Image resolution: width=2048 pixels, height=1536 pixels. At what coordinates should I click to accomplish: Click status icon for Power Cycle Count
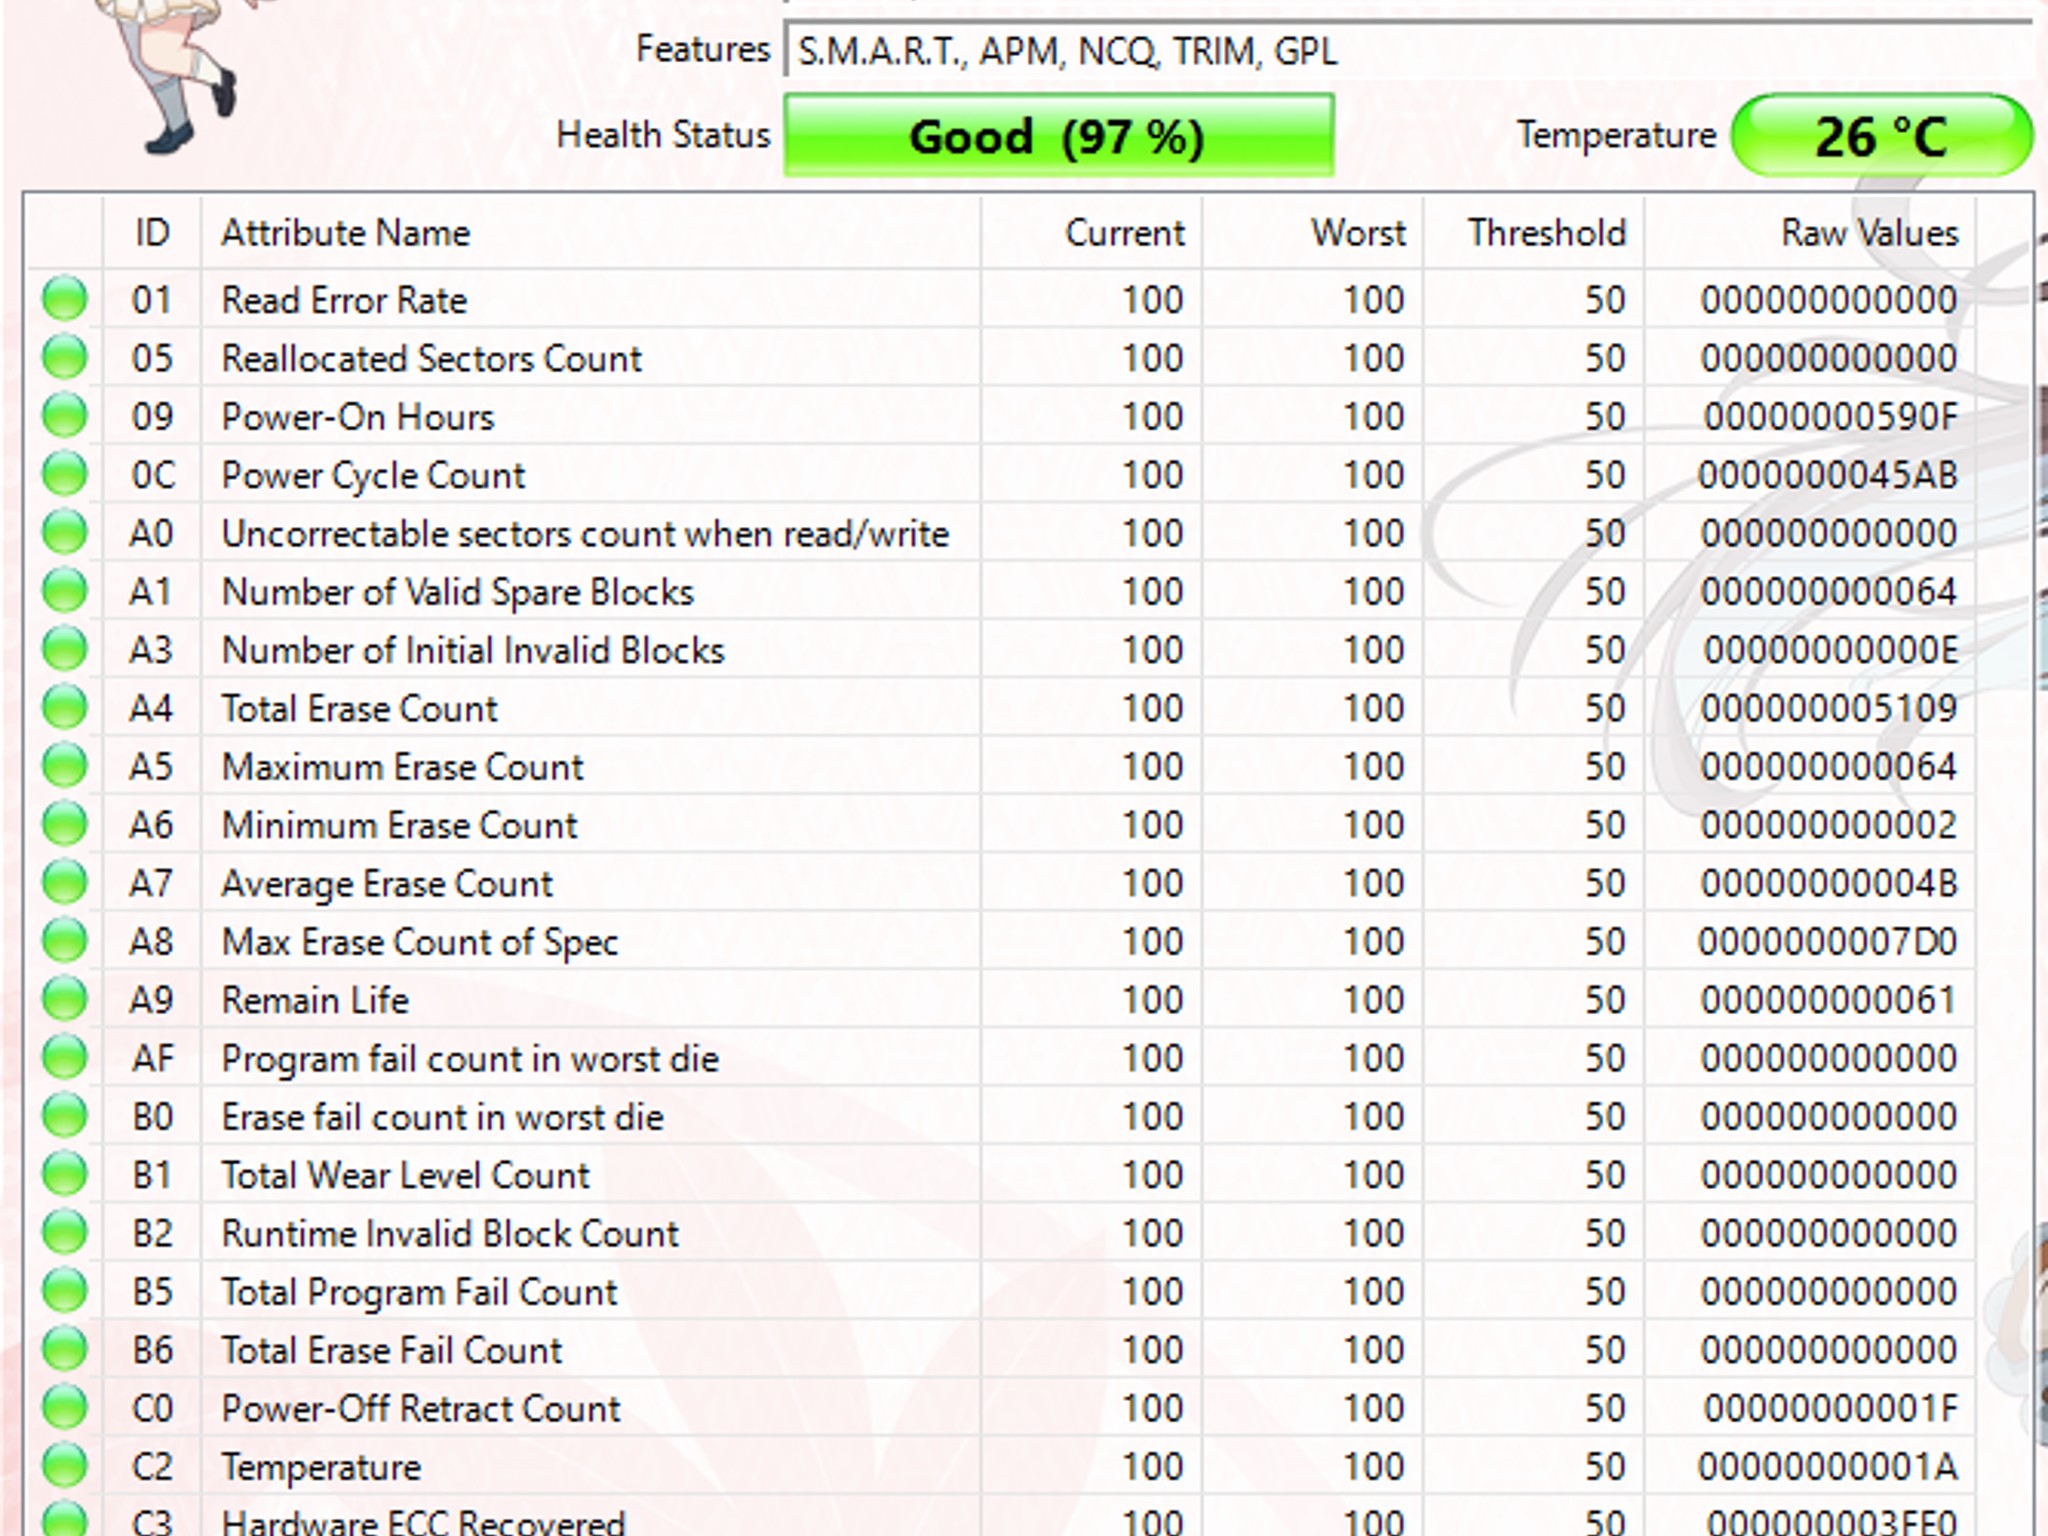(65, 474)
